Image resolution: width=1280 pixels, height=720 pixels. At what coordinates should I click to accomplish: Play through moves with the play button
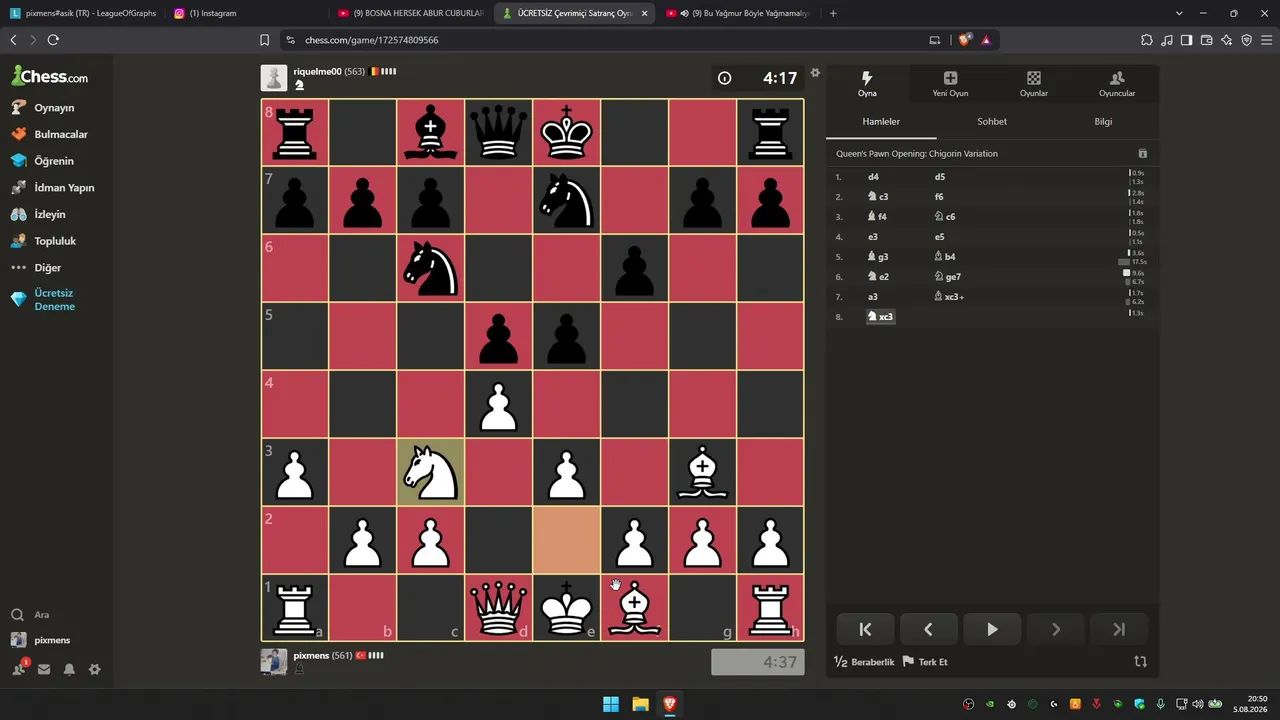[x=992, y=629]
